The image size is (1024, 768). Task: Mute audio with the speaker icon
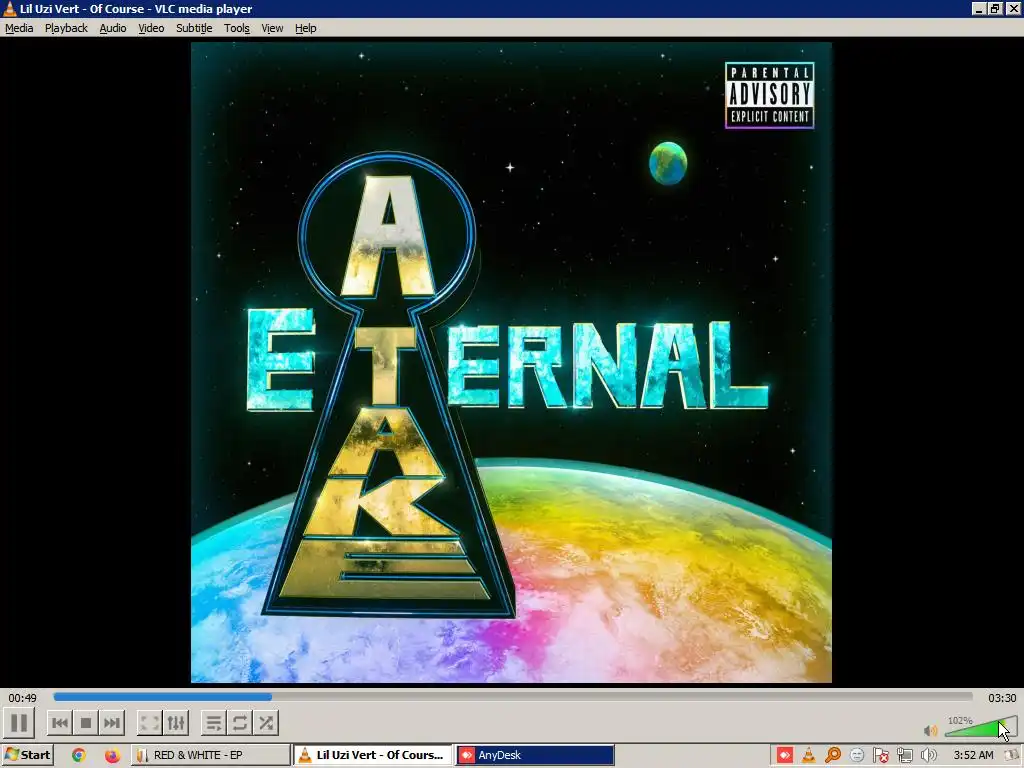[931, 730]
